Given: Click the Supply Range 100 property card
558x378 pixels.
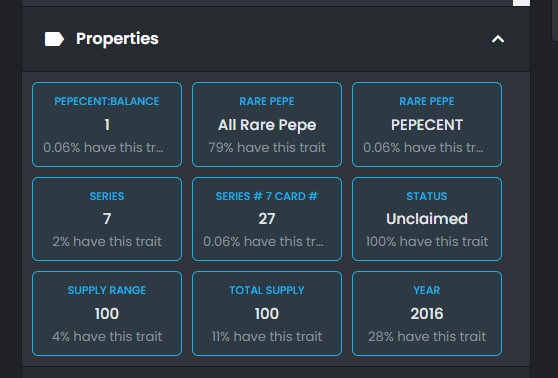Looking at the screenshot, I should click(x=107, y=314).
